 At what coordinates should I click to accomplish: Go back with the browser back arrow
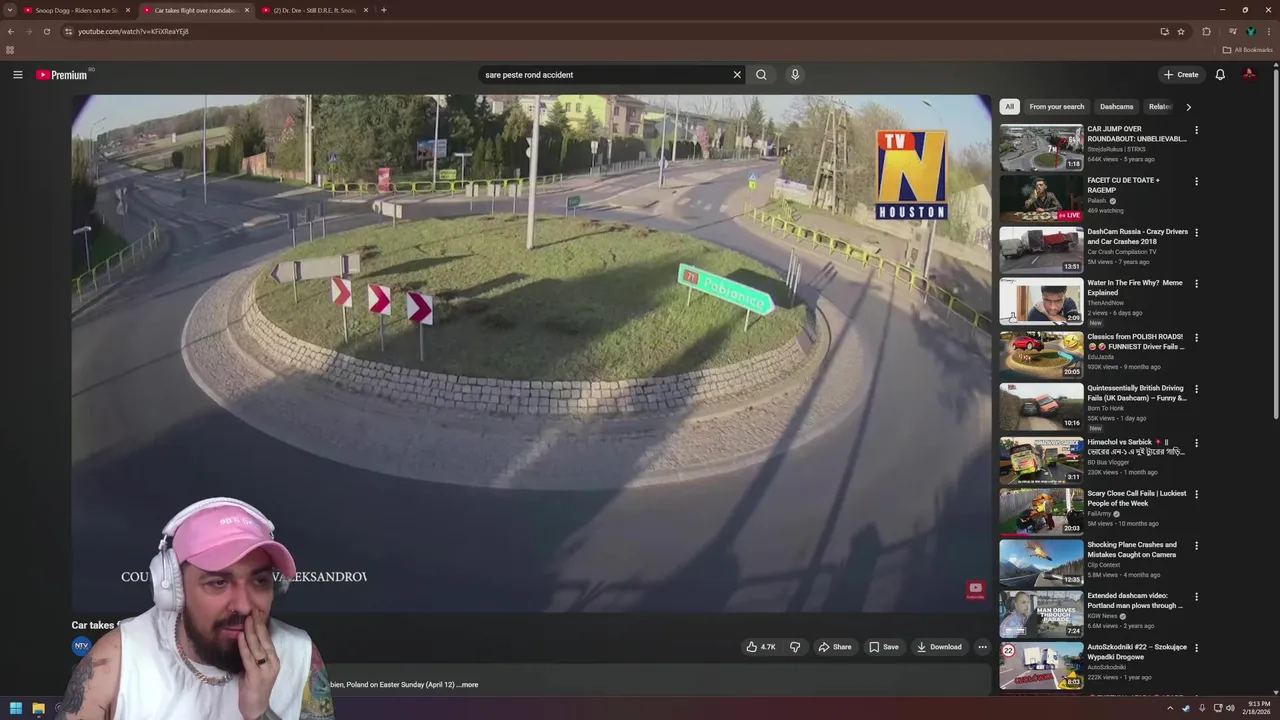pyautogui.click(x=11, y=31)
